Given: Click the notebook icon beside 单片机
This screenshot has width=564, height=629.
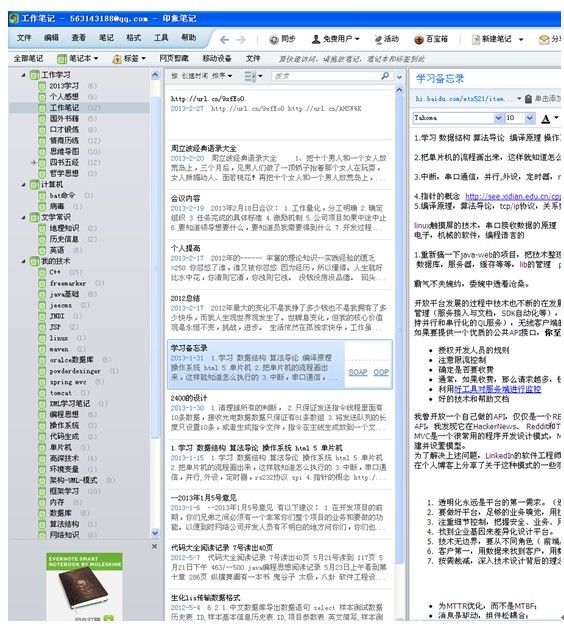Looking at the screenshot, I should pyautogui.click(x=42, y=447).
